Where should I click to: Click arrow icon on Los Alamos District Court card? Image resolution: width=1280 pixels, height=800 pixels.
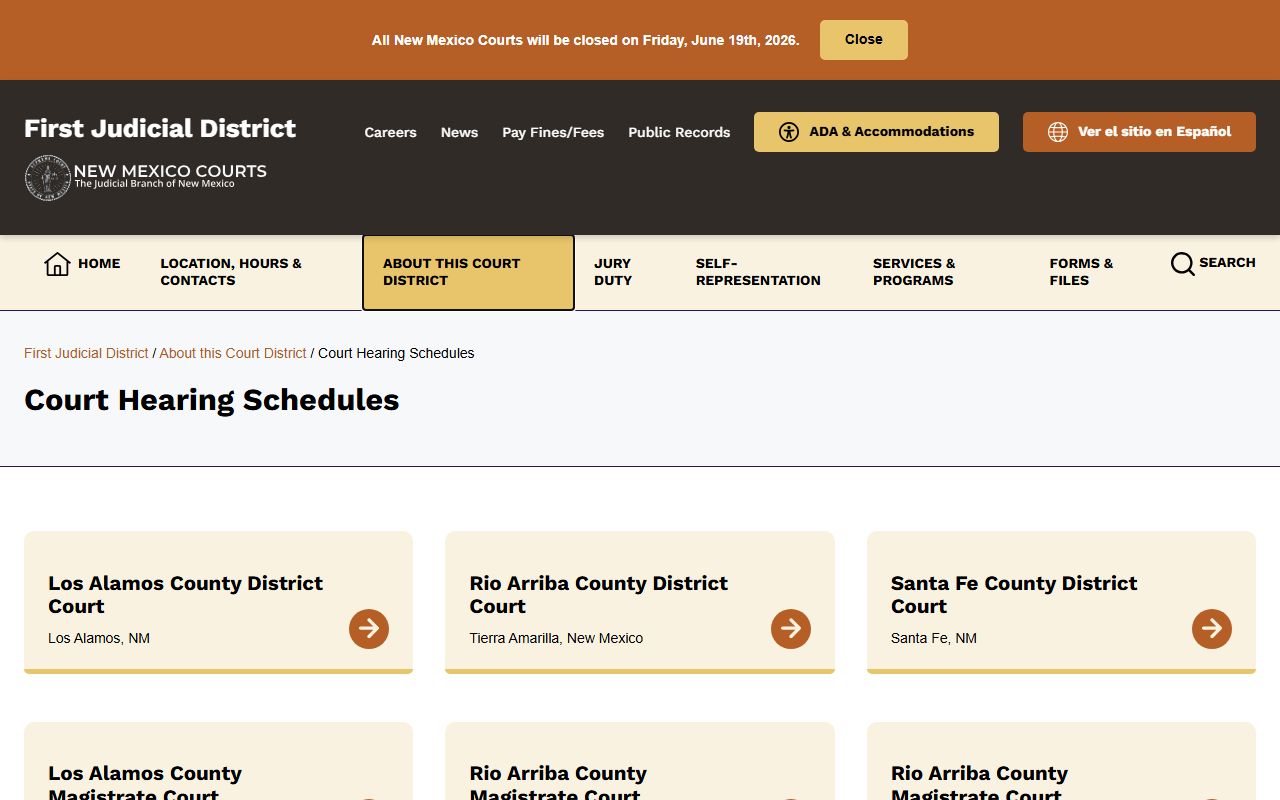coord(369,629)
